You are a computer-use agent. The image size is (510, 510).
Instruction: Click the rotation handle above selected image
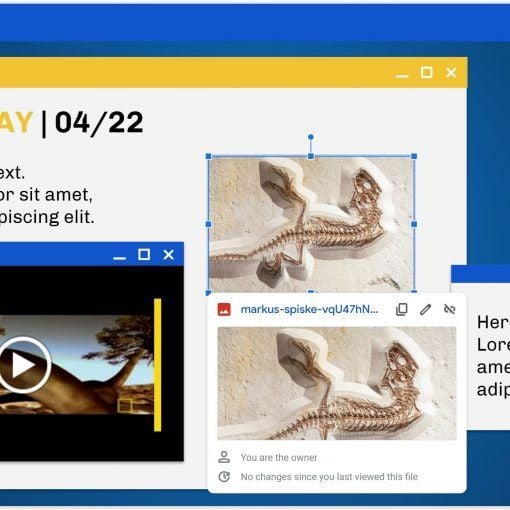pyautogui.click(x=311, y=137)
